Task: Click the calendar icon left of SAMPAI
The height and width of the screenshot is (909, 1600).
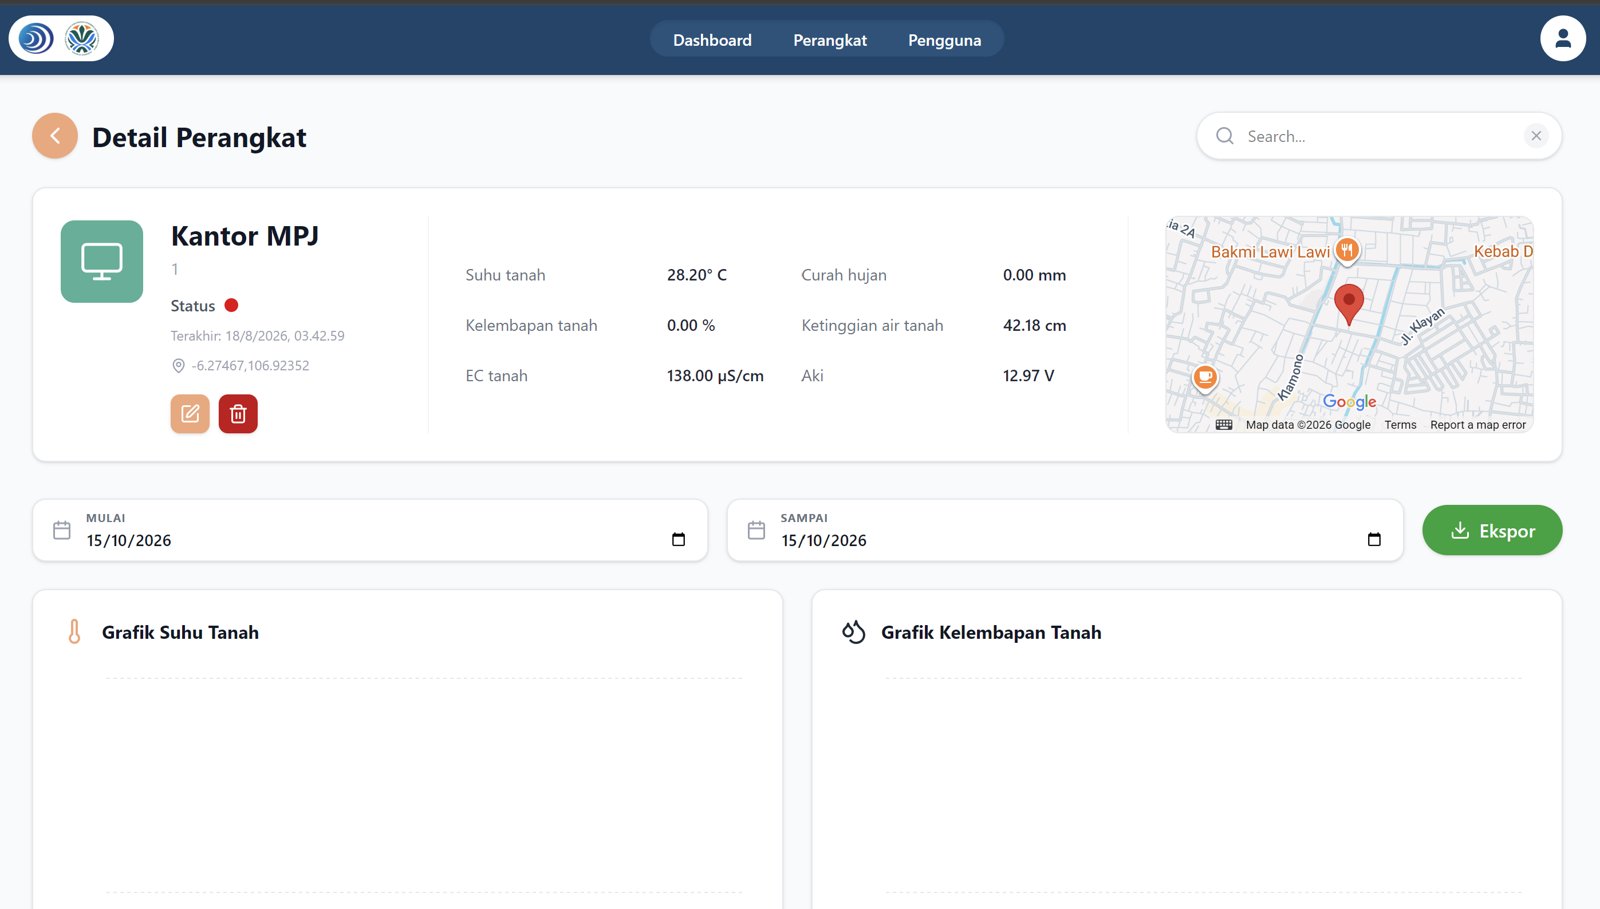Action: [756, 530]
